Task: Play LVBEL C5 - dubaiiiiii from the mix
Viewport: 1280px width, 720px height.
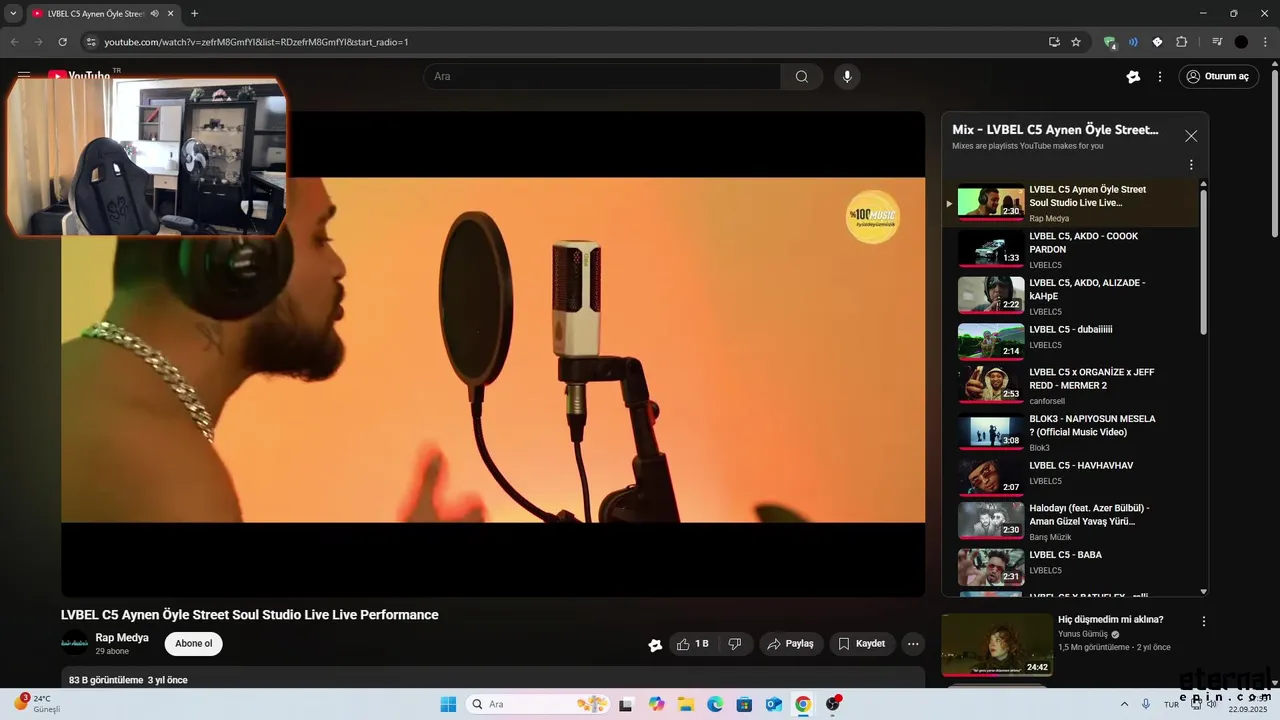Action: pos(1070,341)
